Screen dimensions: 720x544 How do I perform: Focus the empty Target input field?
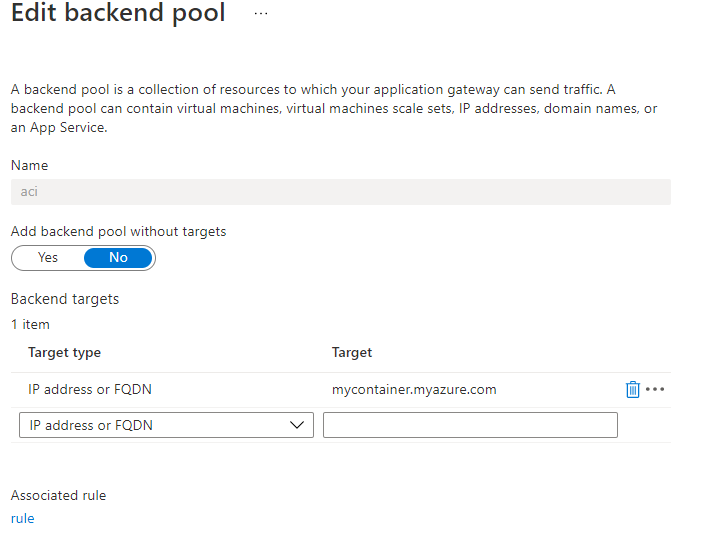point(470,425)
